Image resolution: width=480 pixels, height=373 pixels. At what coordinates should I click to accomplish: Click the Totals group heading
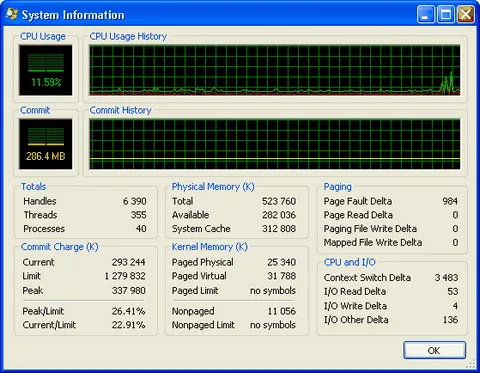click(x=33, y=187)
